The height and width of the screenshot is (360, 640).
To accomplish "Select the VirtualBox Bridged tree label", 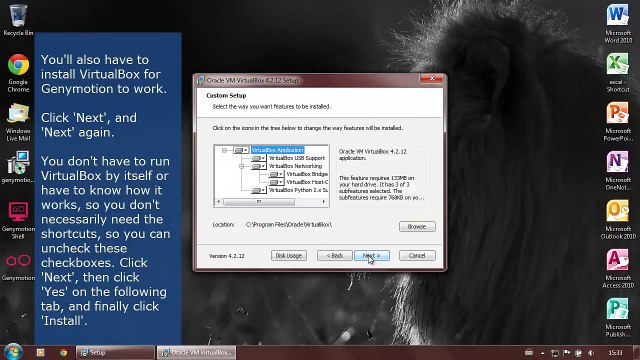I will tap(307, 174).
